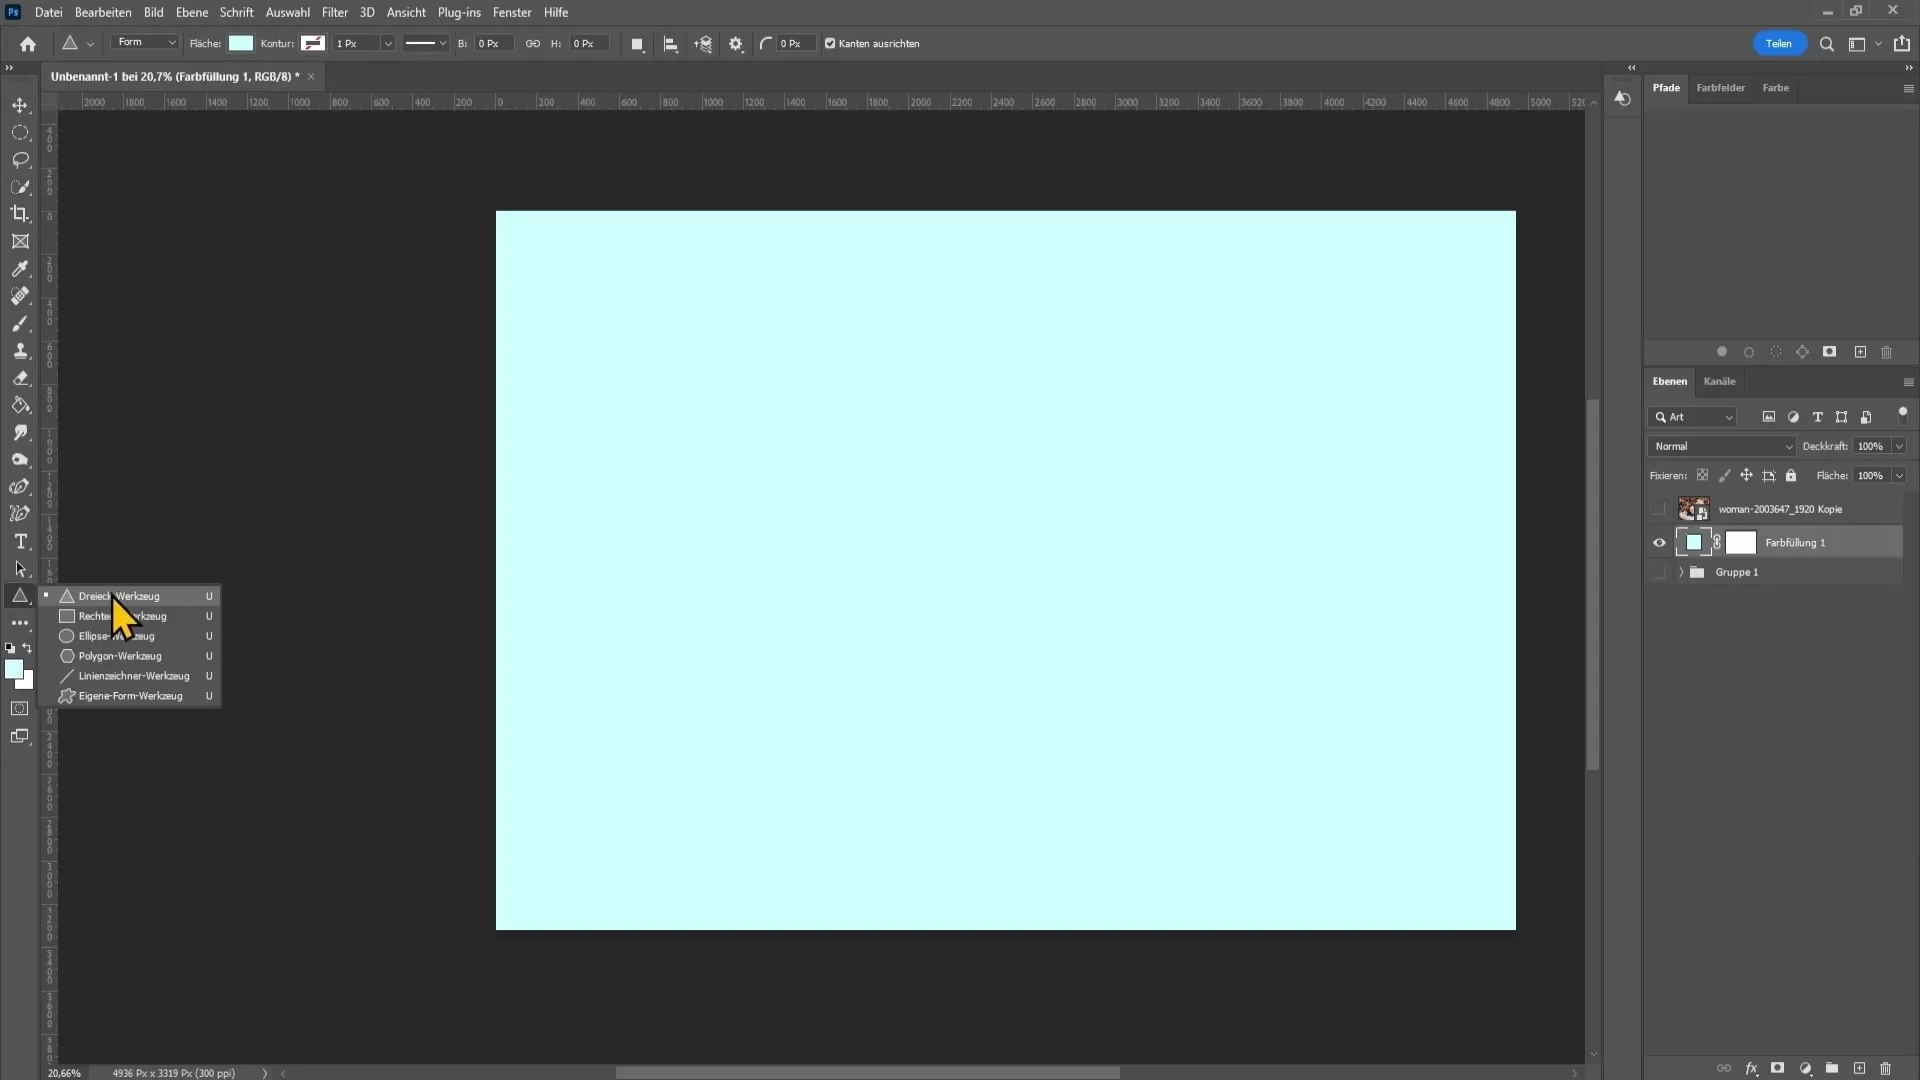This screenshot has height=1080, width=1920.
Task: Switch to the Farbfelder tab
Action: (x=1720, y=88)
